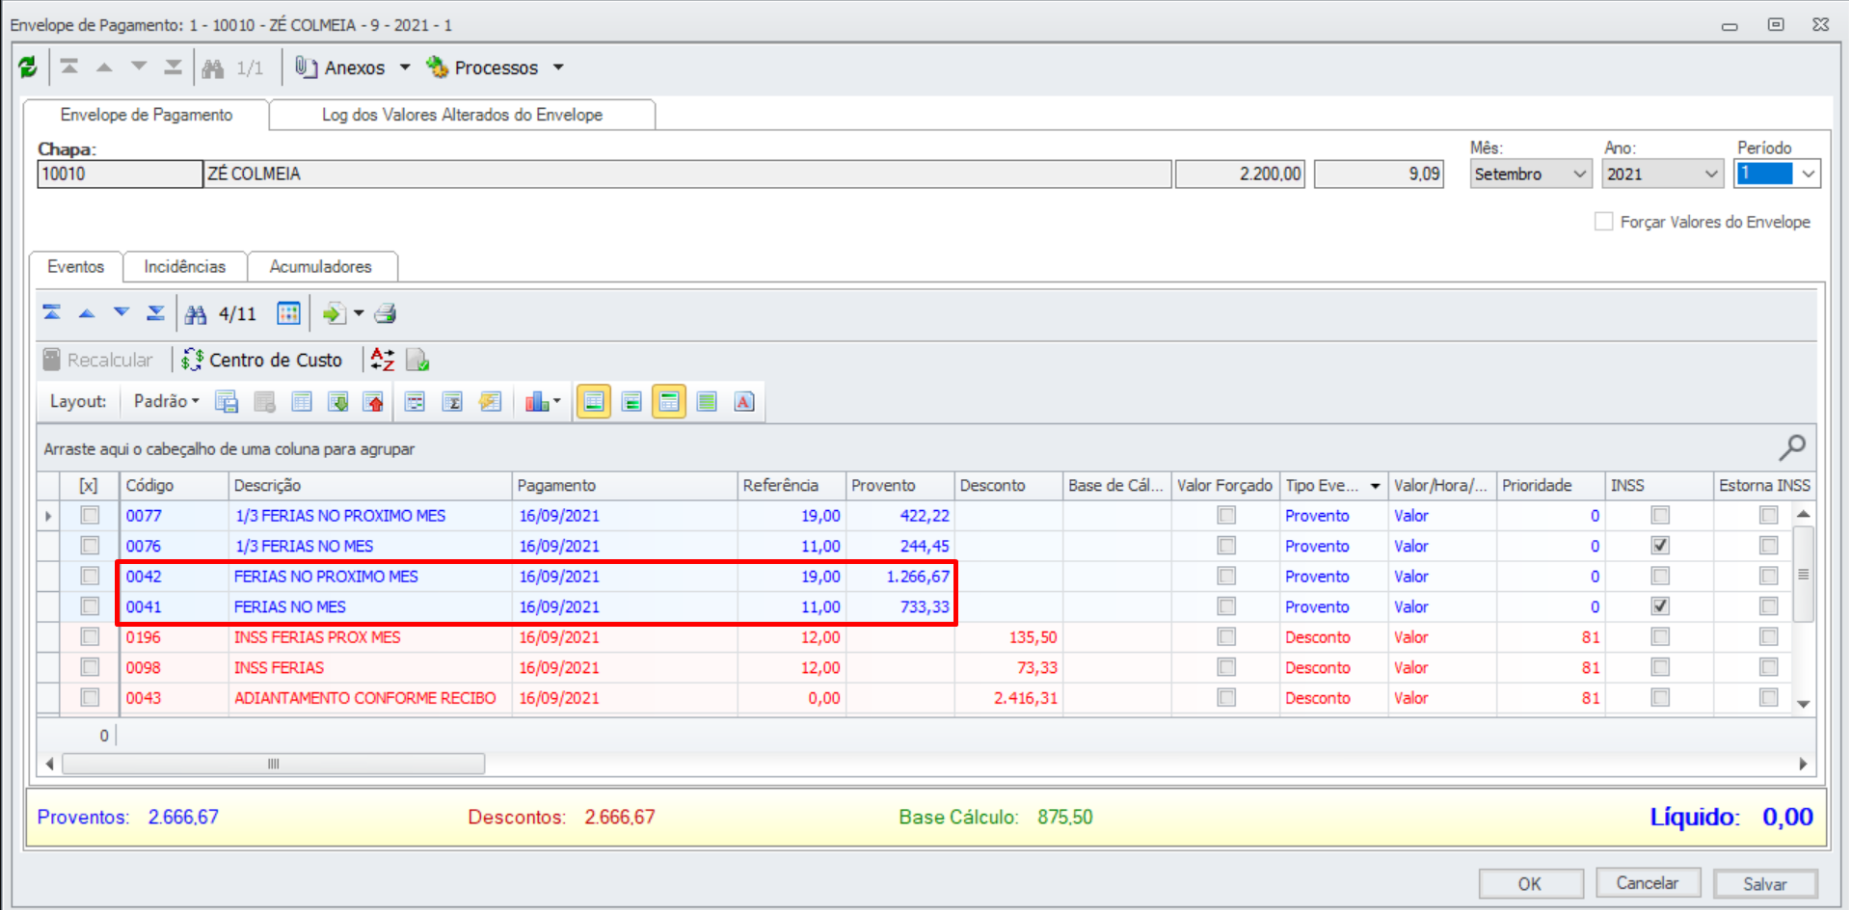Image resolution: width=1849 pixels, height=910 pixels.
Task: Toggle the first highlighted grid view icon
Action: click(594, 402)
